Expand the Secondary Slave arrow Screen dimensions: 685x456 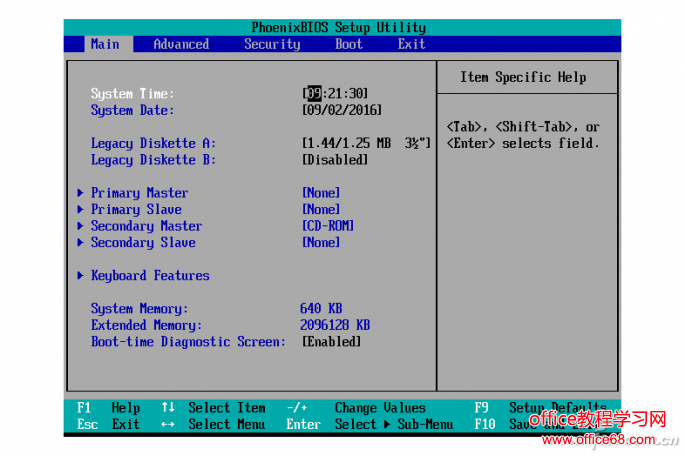pos(80,243)
